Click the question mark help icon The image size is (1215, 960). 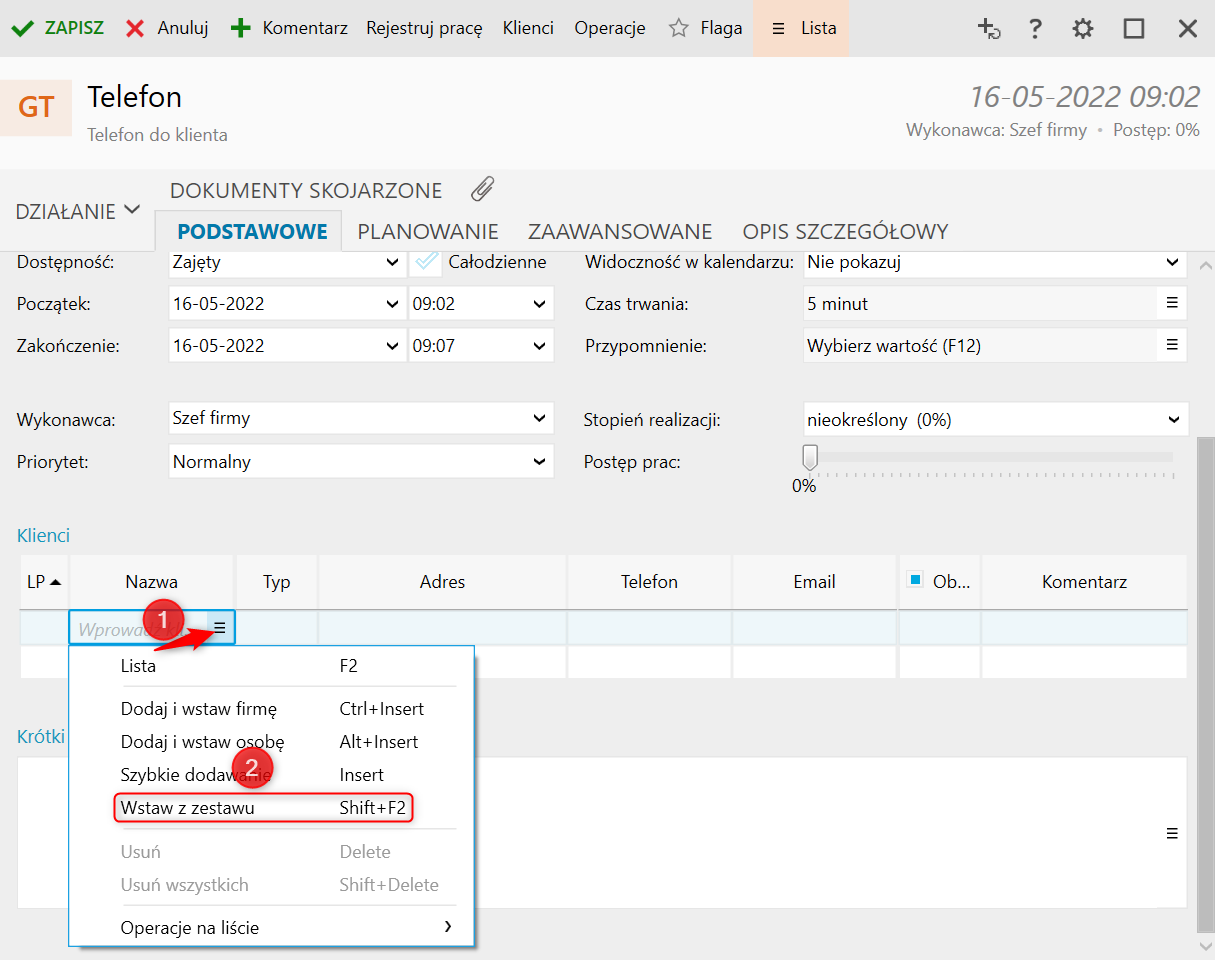pyautogui.click(x=1036, y=29)
